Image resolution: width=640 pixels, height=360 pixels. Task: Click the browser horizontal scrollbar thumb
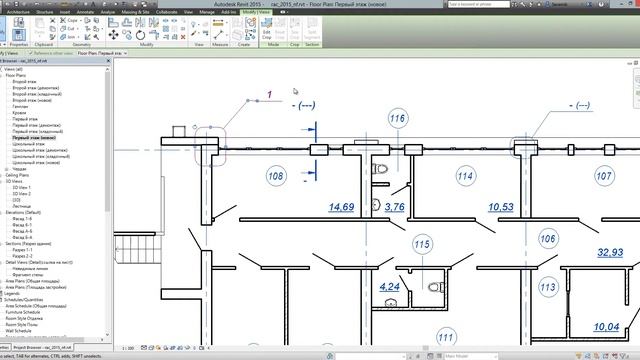pyautogui.click(x=43, y=340)
